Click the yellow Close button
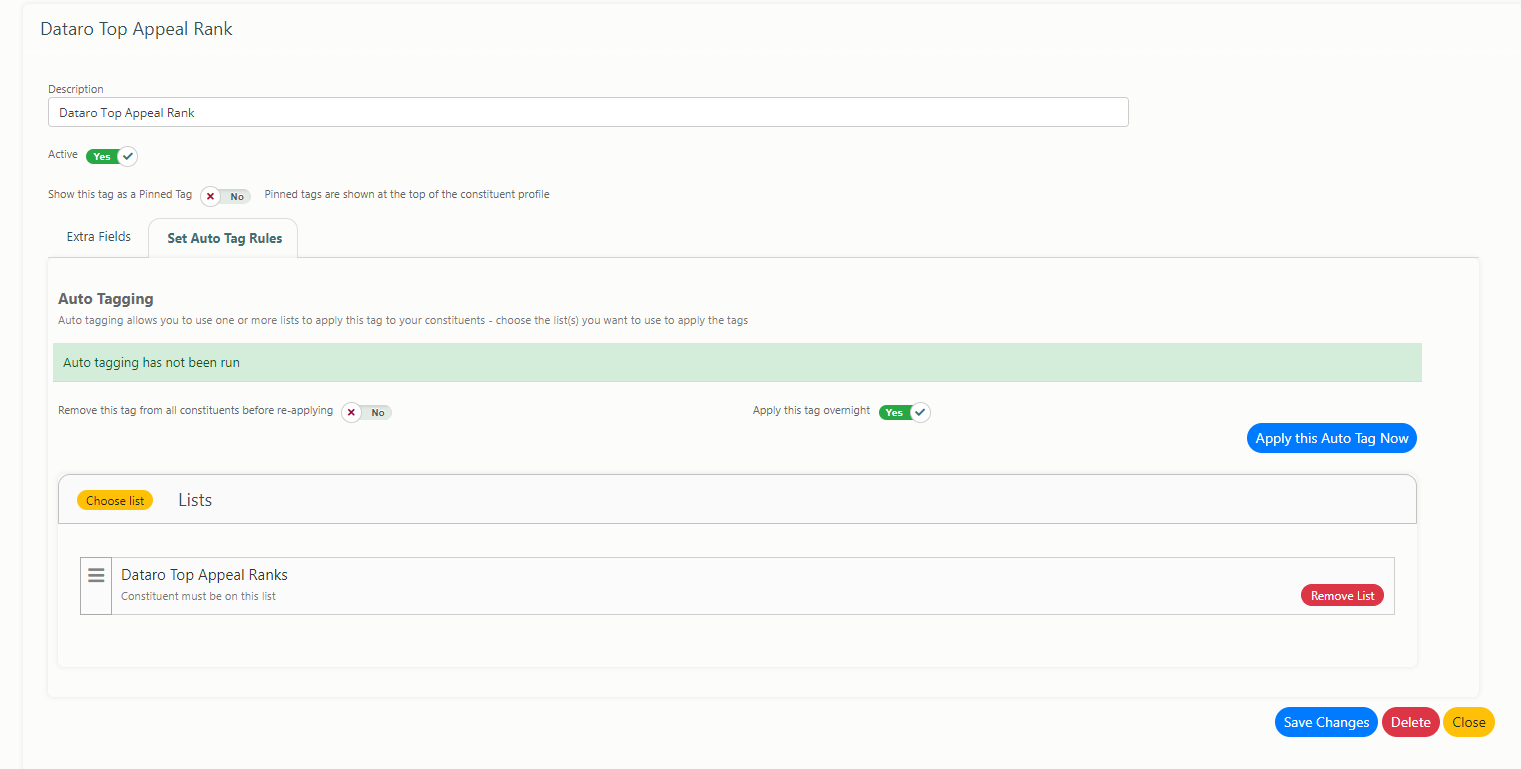Image resolution: width=1521 pixels, height=769 pixels. coord(1469,722)
